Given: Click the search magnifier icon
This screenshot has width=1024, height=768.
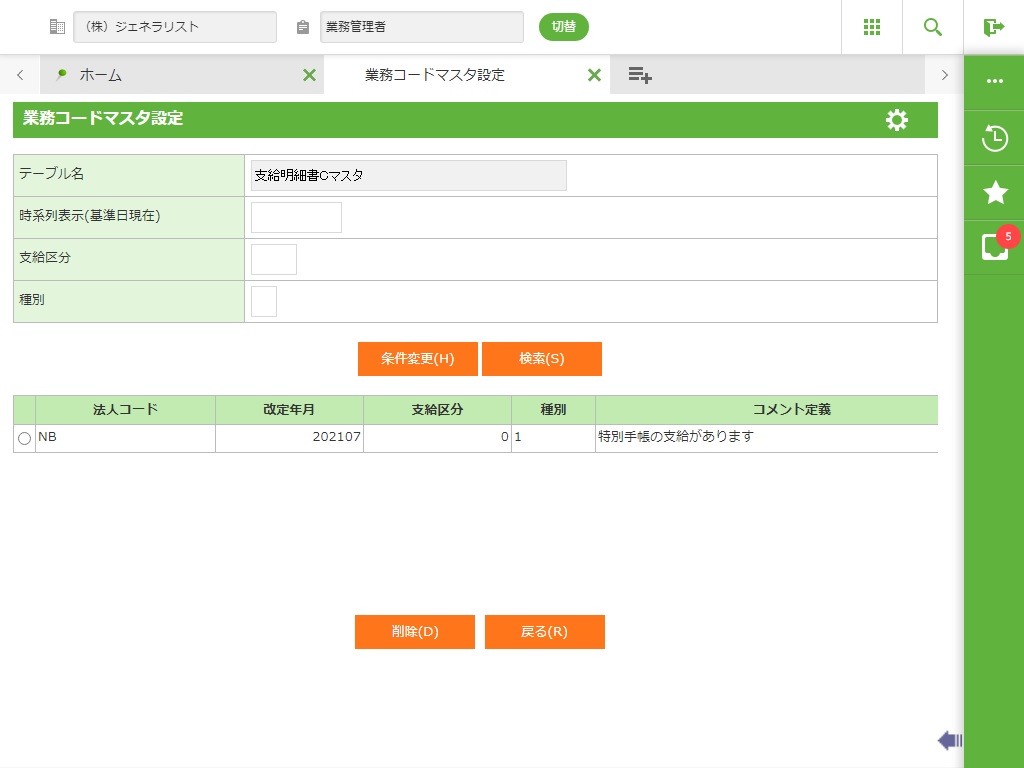Looking at the screenshot, I should 933,27.
